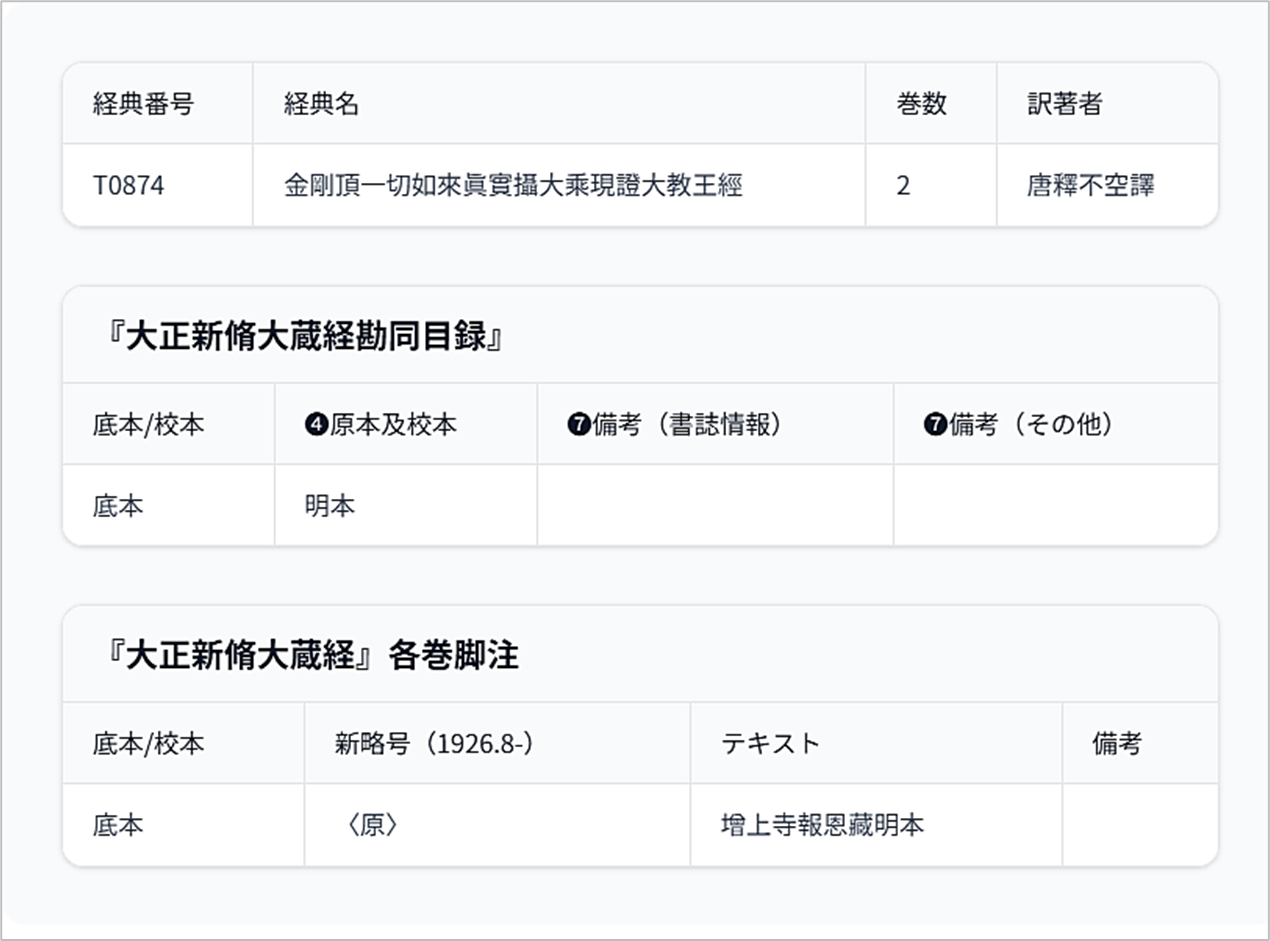Click translator name 唐釋不空譯
Viewport: 1270px width, 941px height.
point(1090,186)
